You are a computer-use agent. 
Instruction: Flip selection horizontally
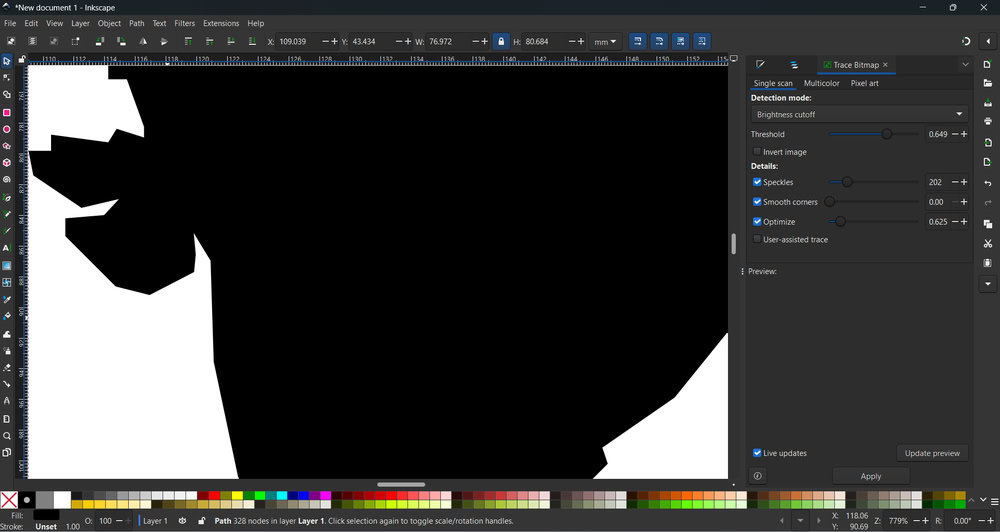[x=143, y=41]
